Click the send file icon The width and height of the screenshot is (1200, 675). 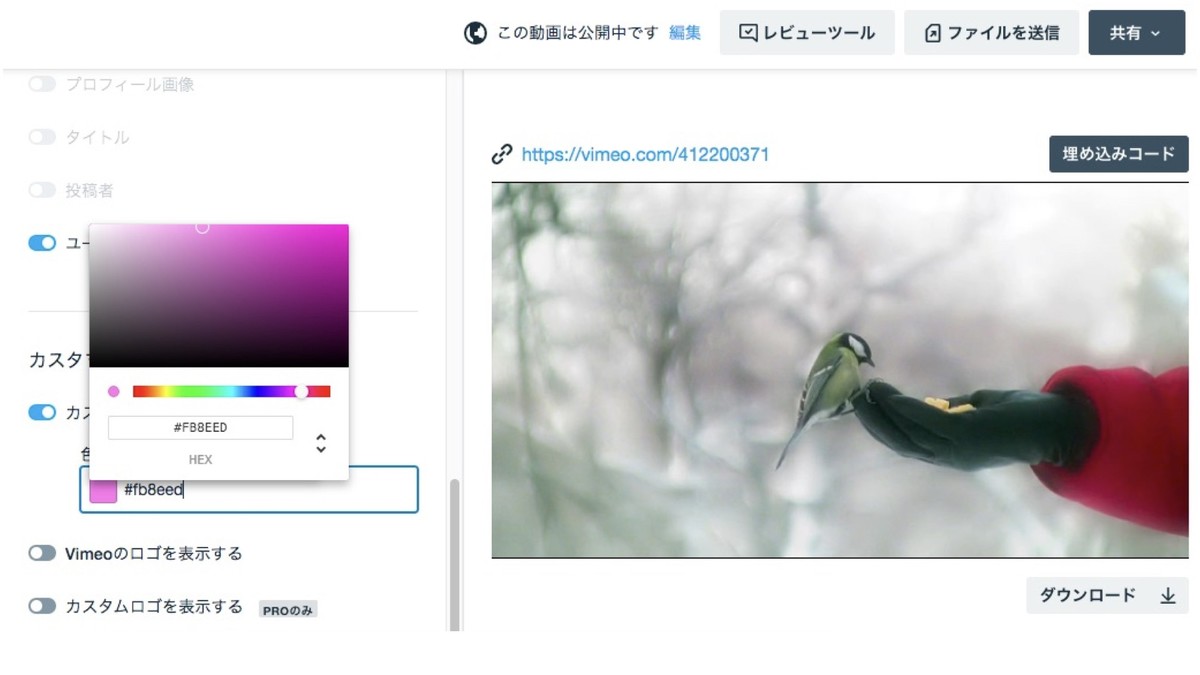click(x=932, y=33)
